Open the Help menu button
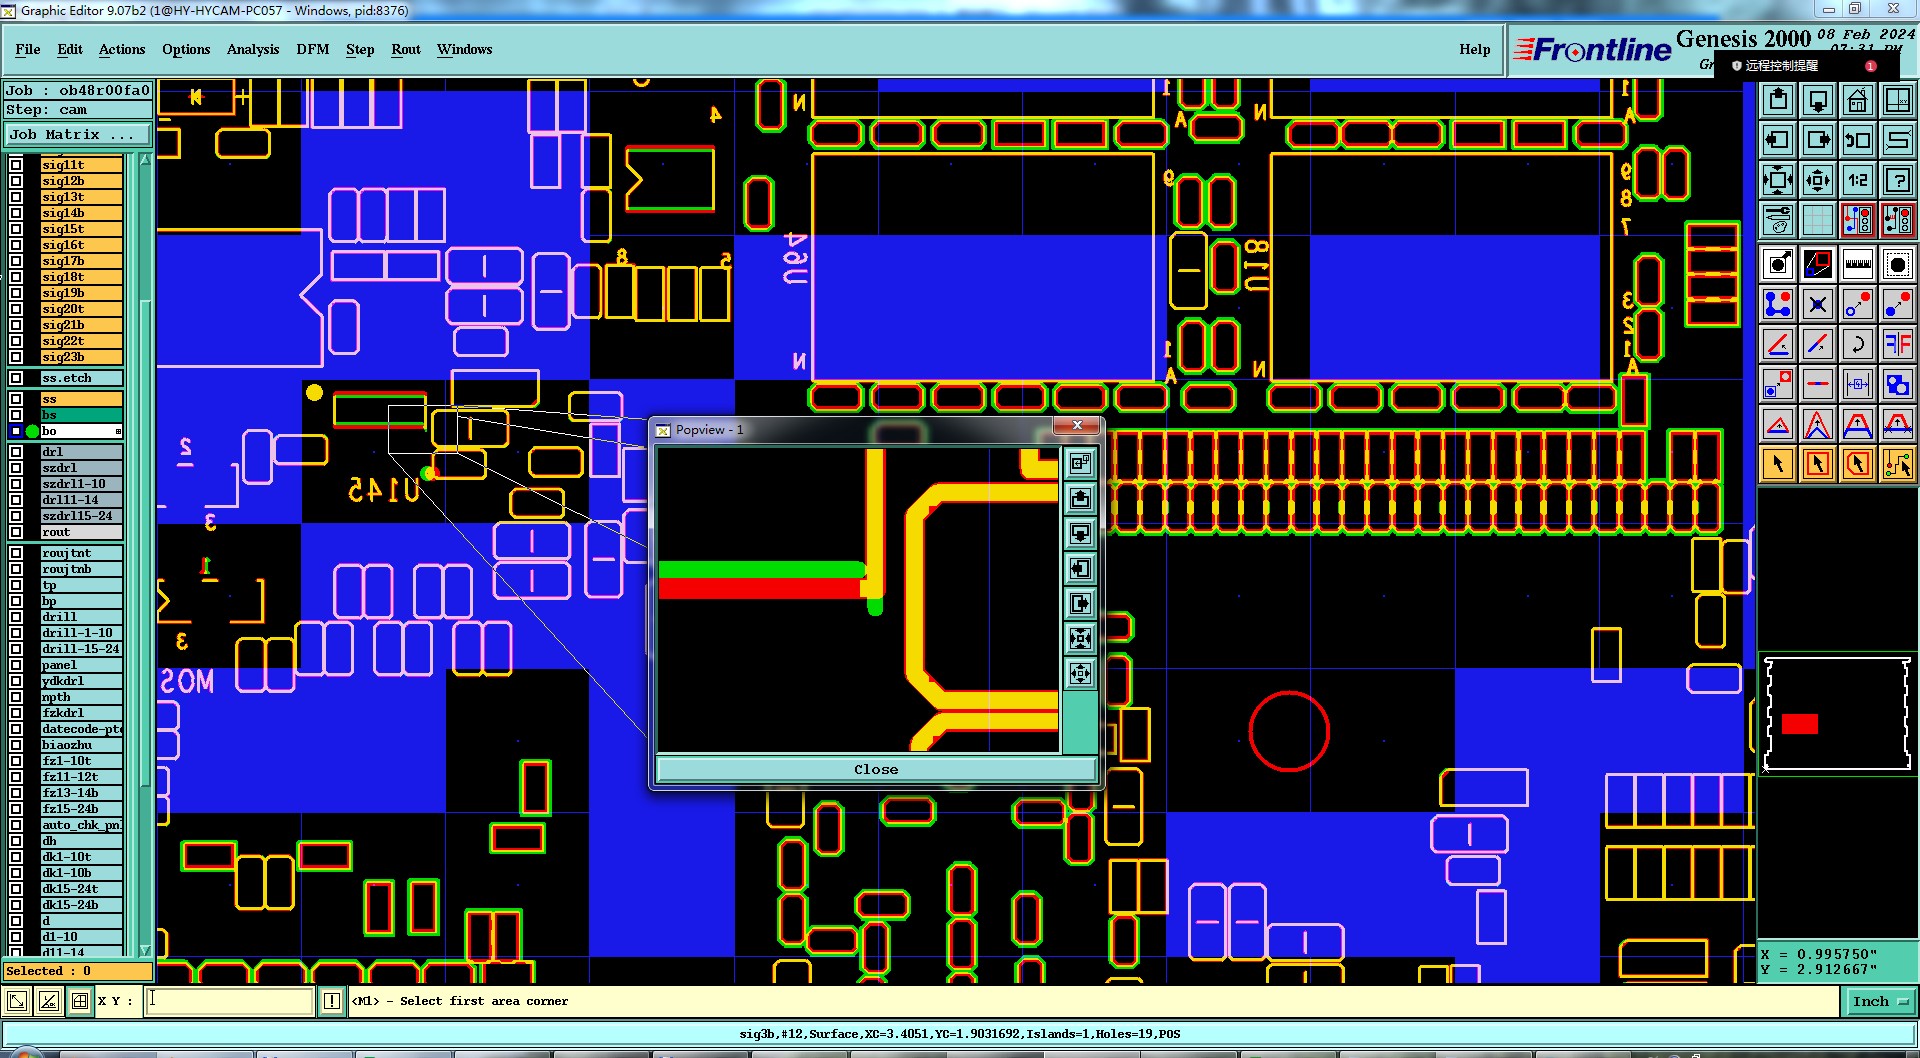The height and width of the screenshot is (1058, 1920). coord(1474,49)
